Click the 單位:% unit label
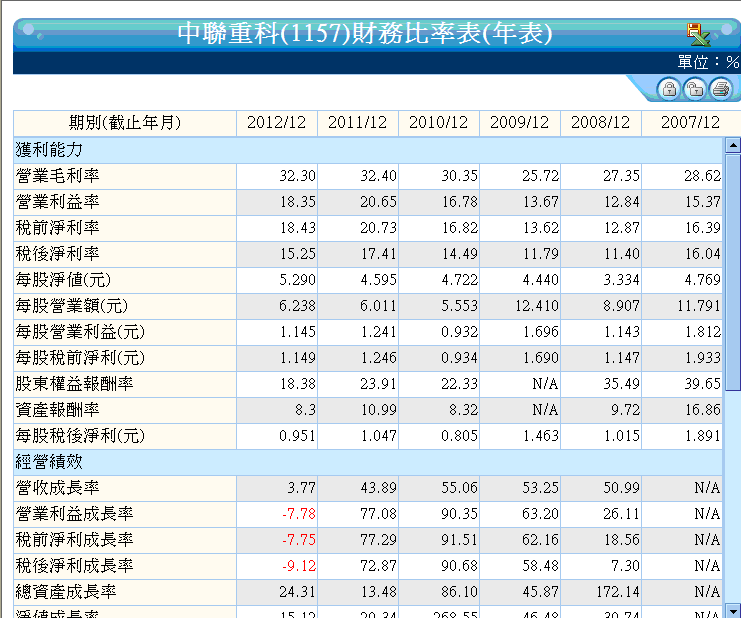This screenshot has width=741, height=618. coord(708,62)
